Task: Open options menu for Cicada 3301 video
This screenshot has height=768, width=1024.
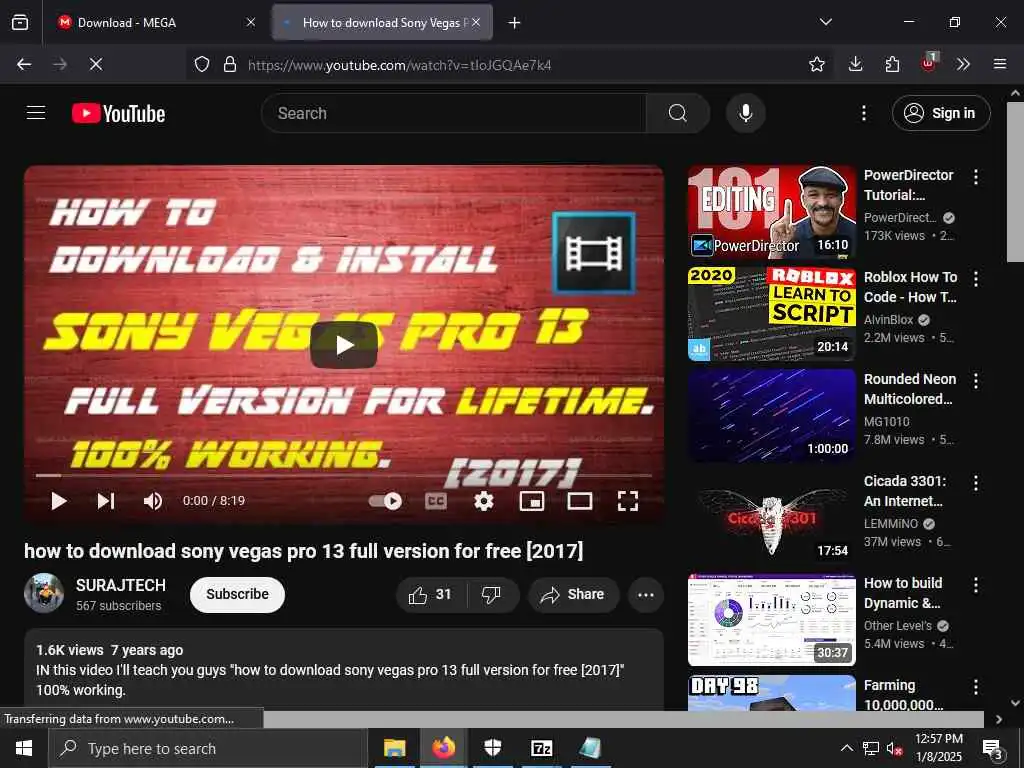Action: tap(976, 483)
